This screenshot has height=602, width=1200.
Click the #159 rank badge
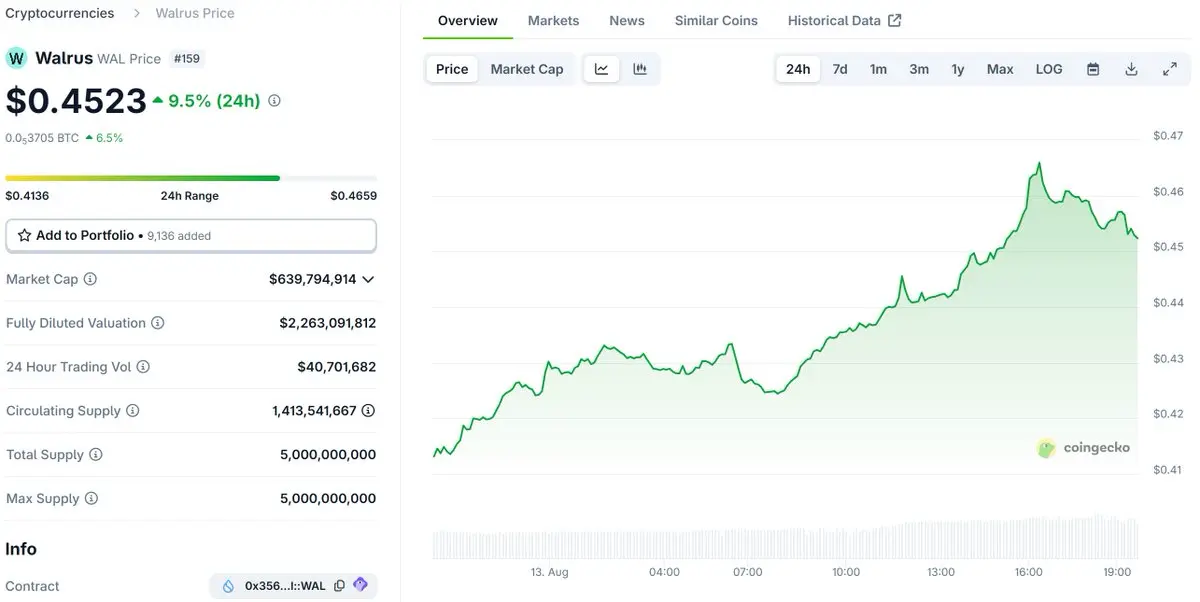[x=187, y=58]
